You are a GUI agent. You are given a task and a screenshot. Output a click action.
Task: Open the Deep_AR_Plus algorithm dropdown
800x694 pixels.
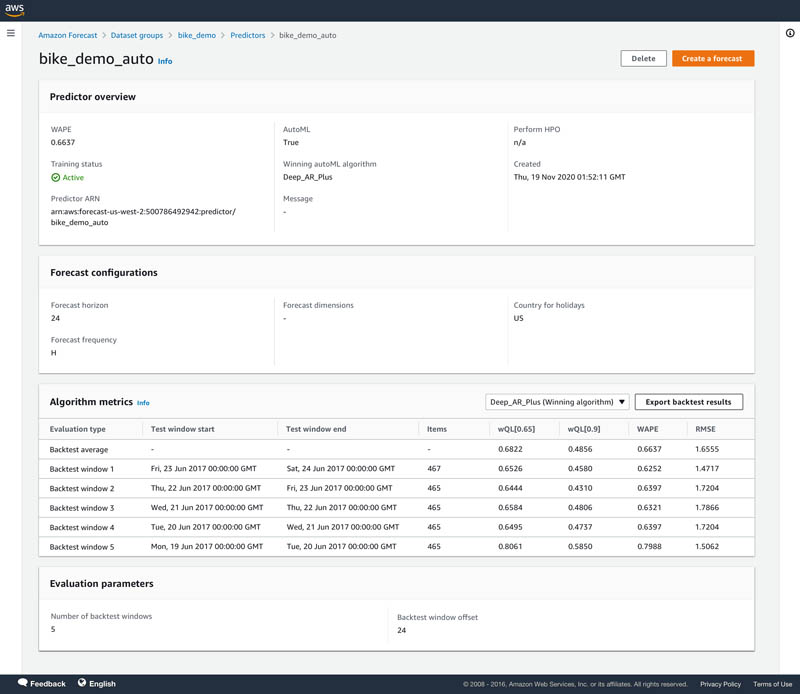[557, 402]
